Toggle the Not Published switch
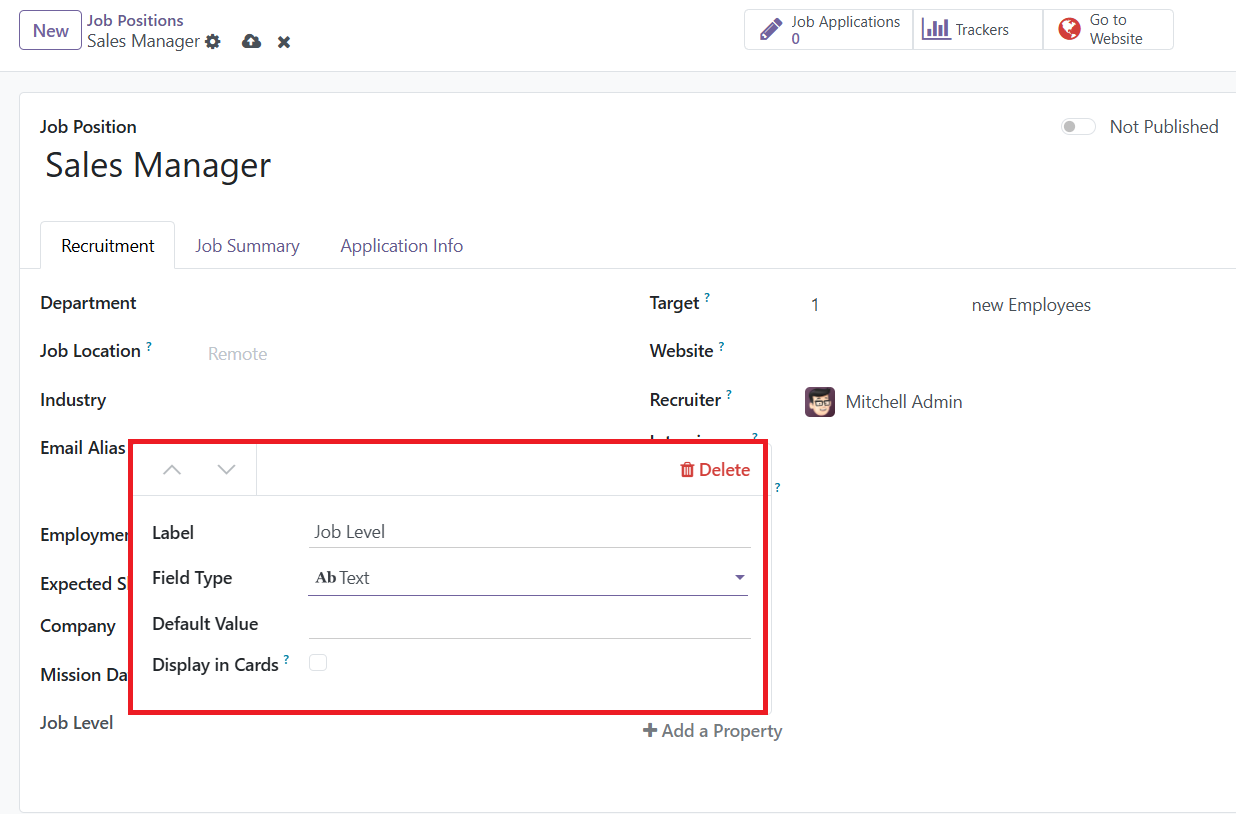The image size is (1236, 814). [x=1078, y=127]
